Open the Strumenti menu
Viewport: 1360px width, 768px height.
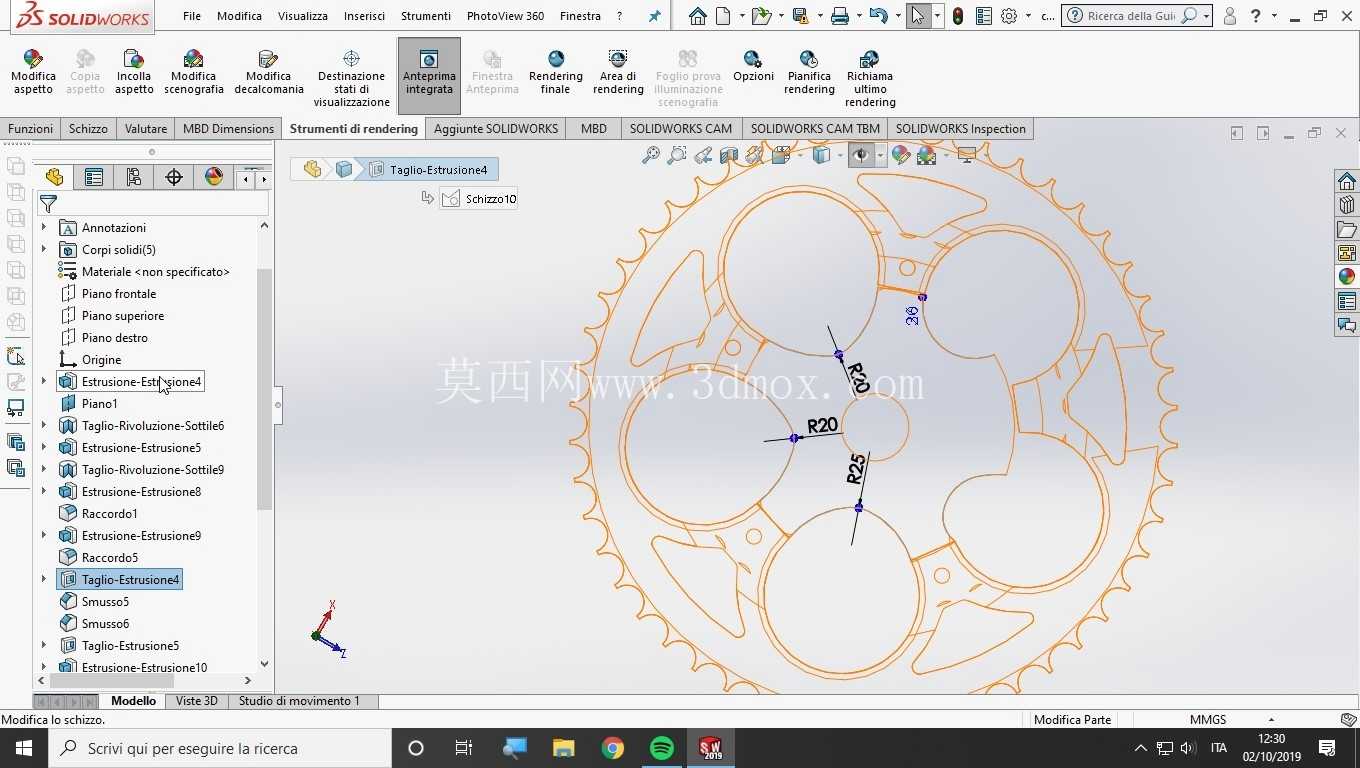(x=425, y=16)
